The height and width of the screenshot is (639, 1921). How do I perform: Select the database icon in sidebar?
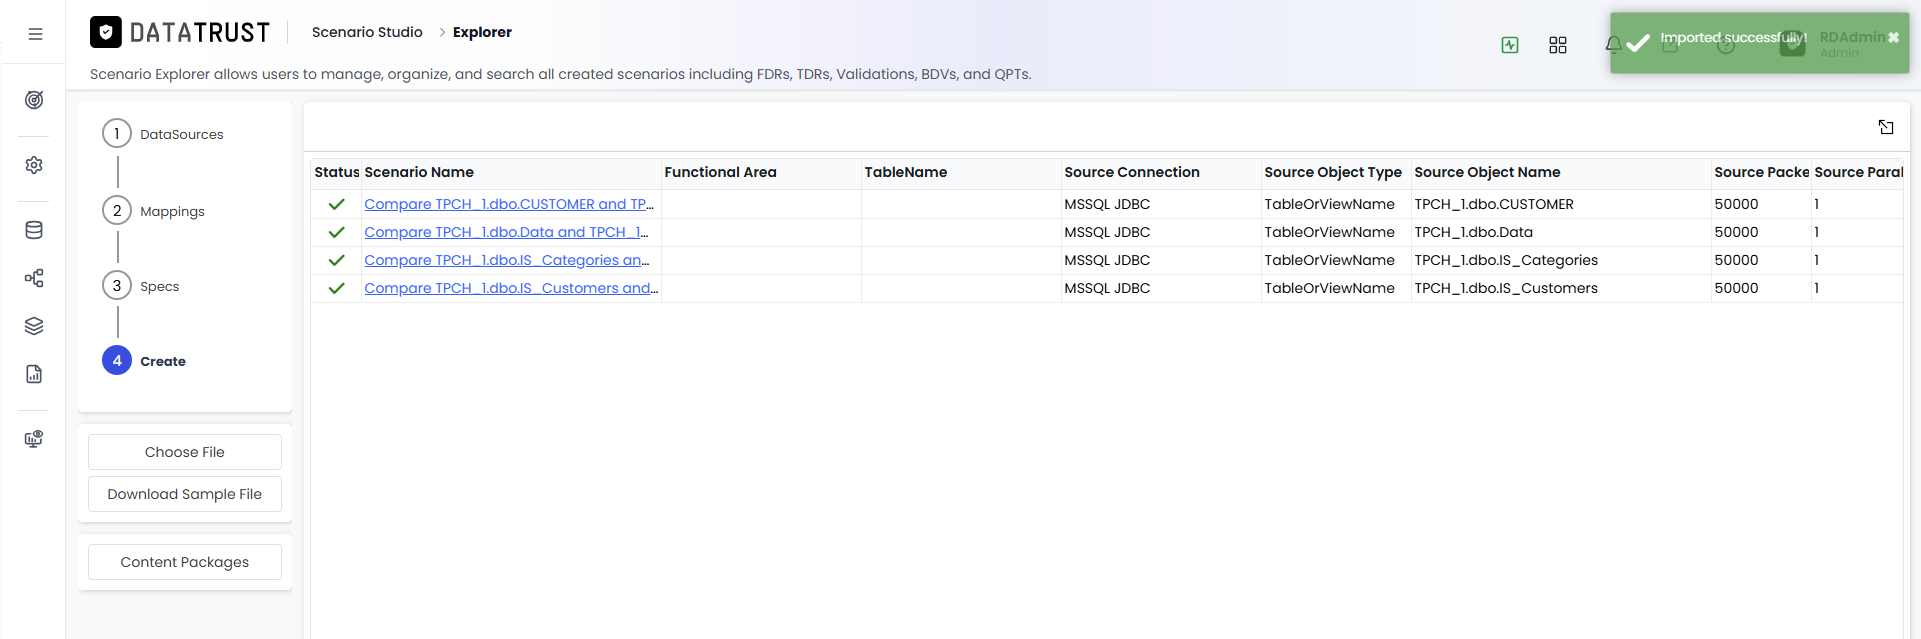click(34, 230)
